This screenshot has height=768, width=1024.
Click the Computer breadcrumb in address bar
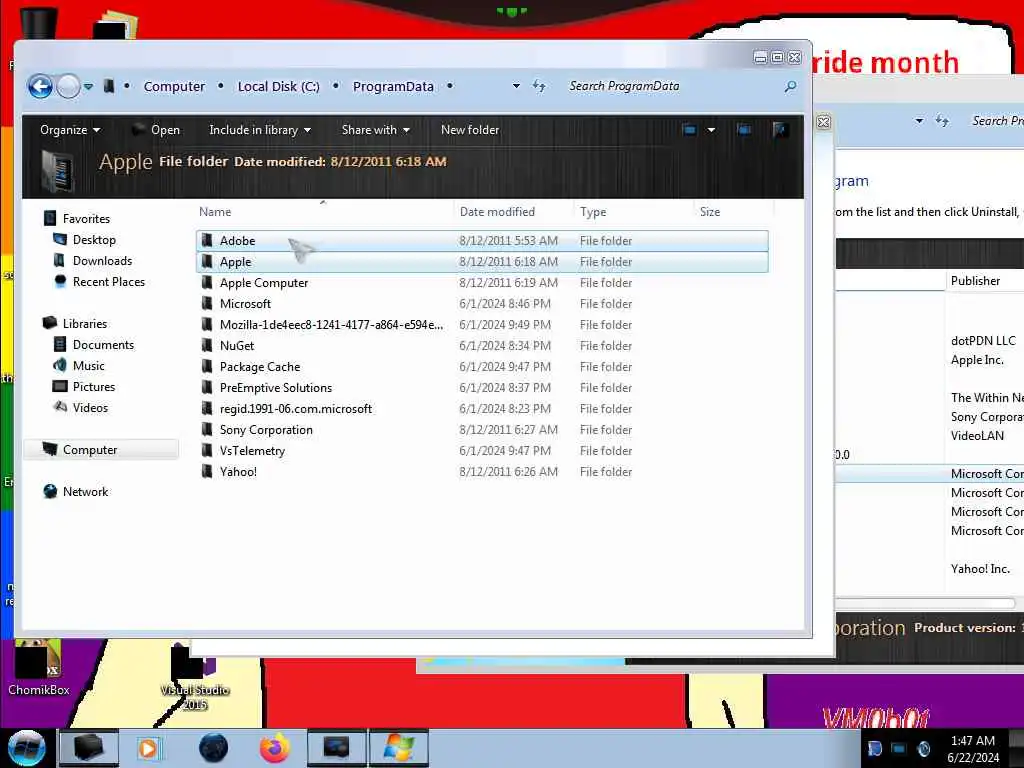tap(174, 86)
